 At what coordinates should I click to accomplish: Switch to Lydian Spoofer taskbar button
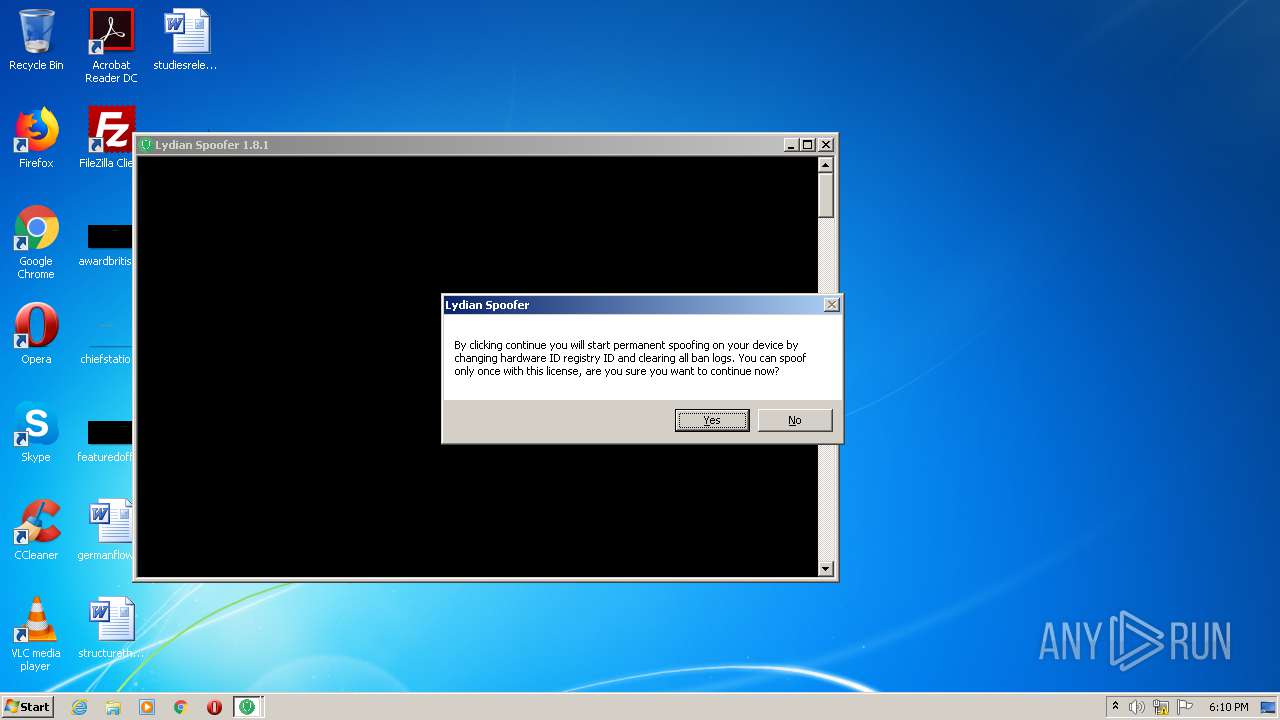(248, 707)
